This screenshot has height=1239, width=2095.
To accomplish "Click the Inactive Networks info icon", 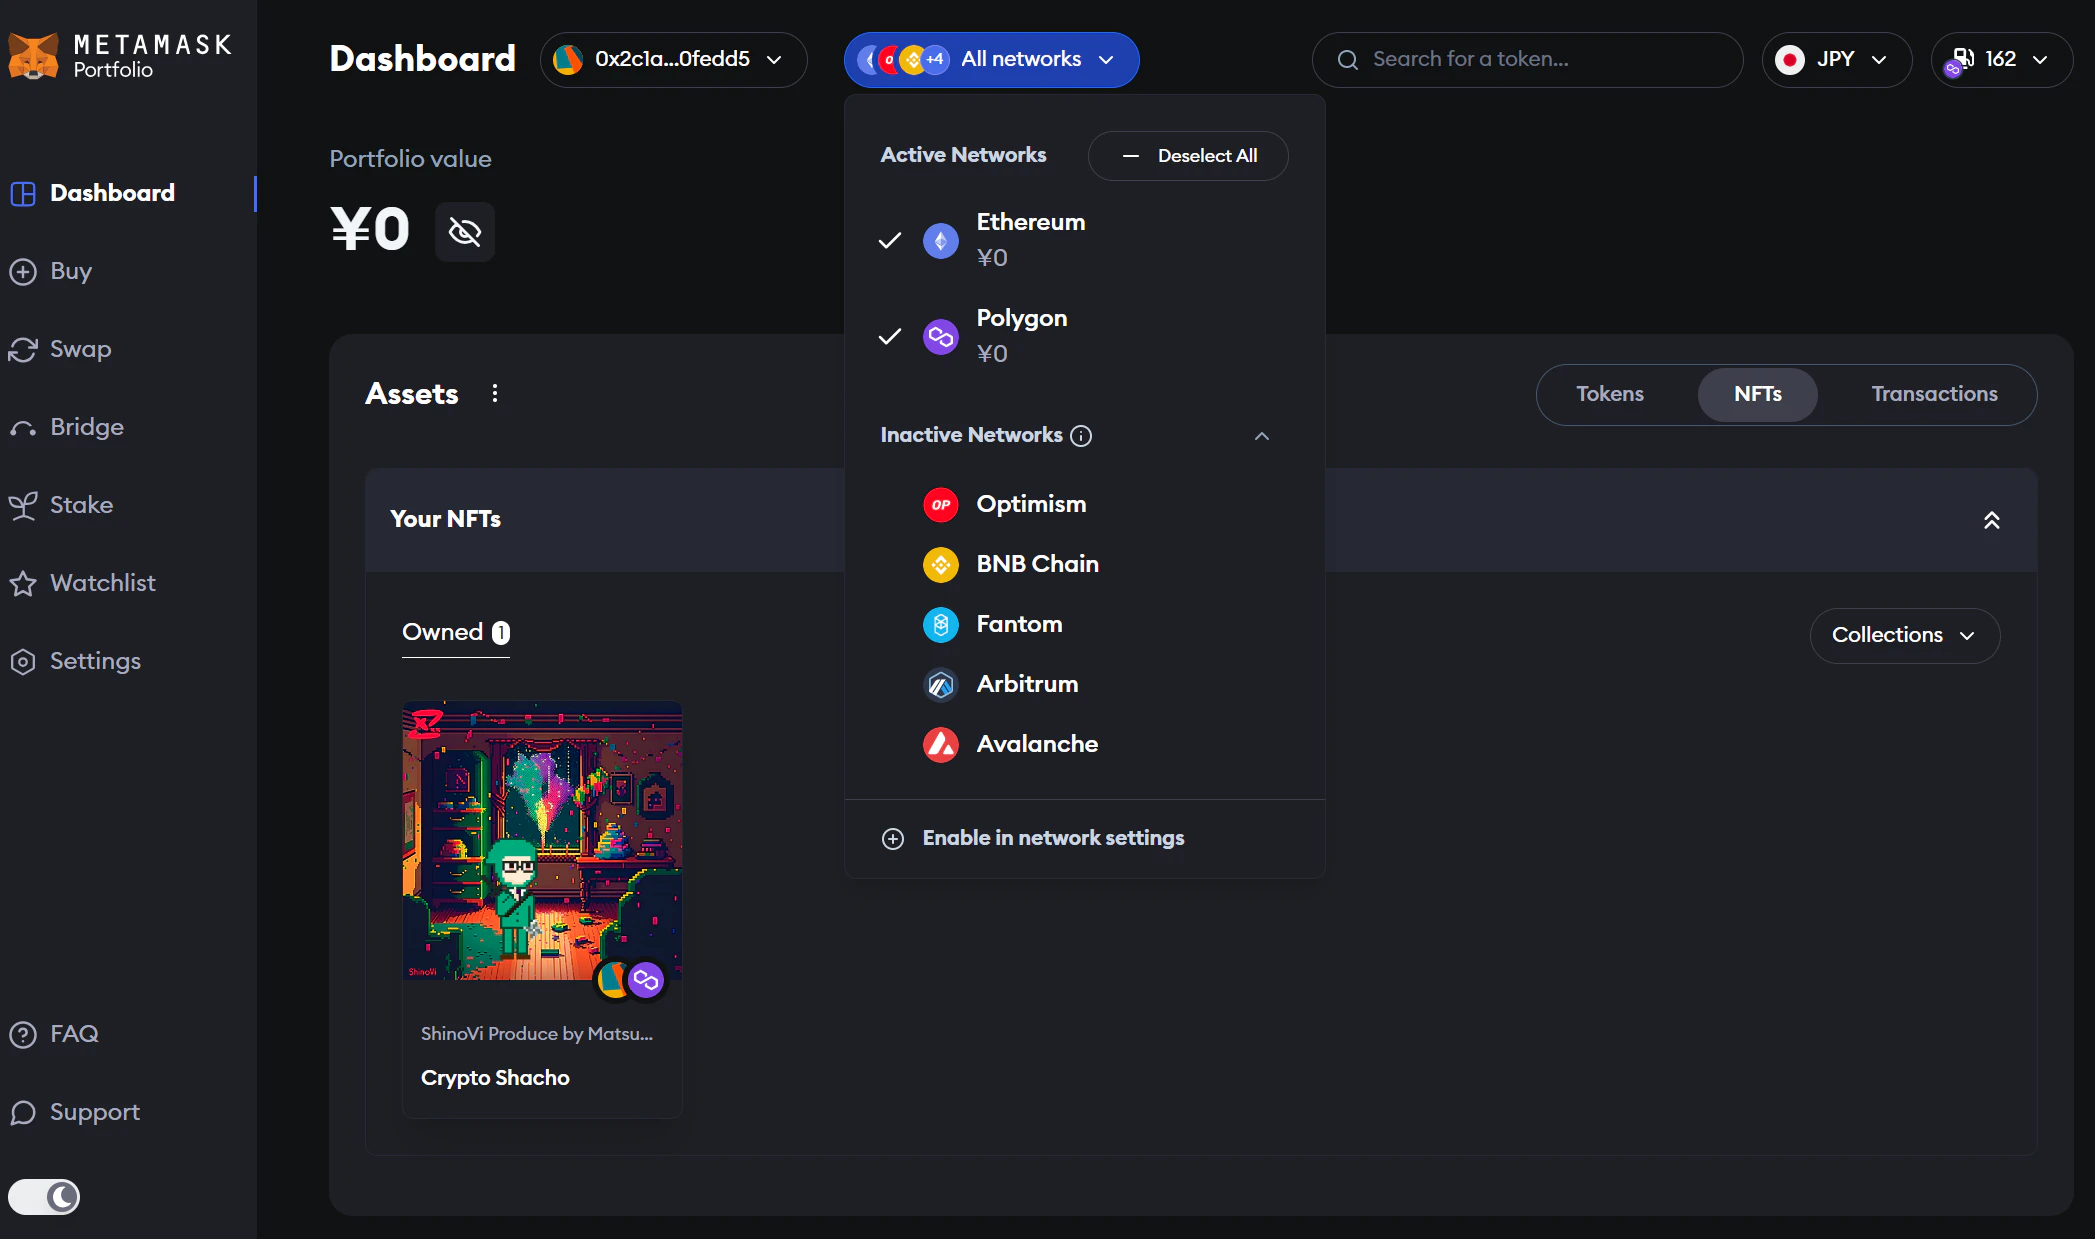I will [1081, 436].
